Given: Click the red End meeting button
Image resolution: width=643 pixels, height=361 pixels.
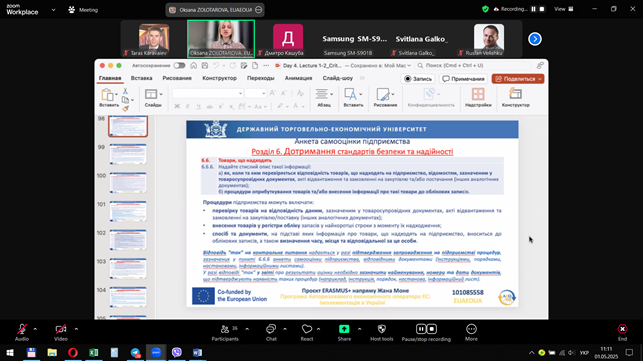Looking at the screenshot, I should click(x=622, y=332).
